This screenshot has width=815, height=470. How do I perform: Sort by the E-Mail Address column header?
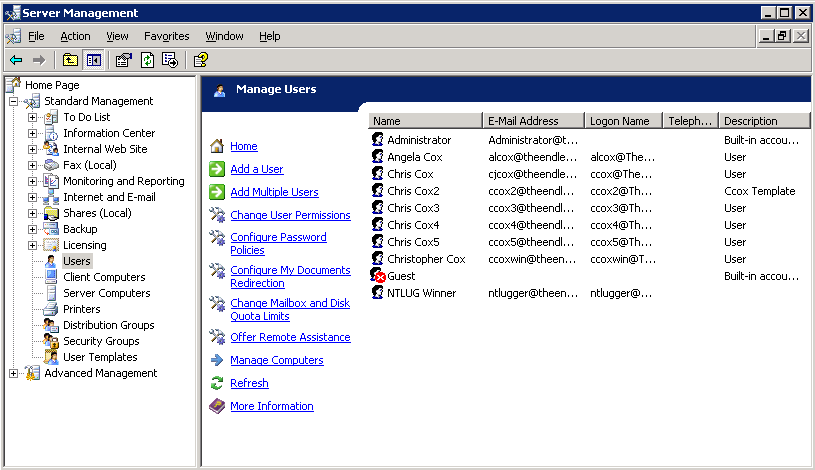533,121
